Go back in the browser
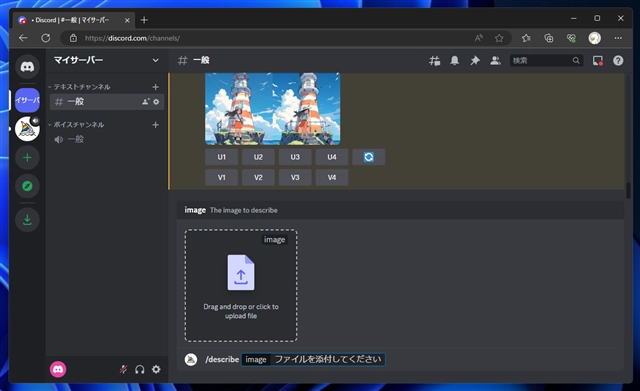The width and height of the screenshot is (640, 391). (x=23, y=38)
